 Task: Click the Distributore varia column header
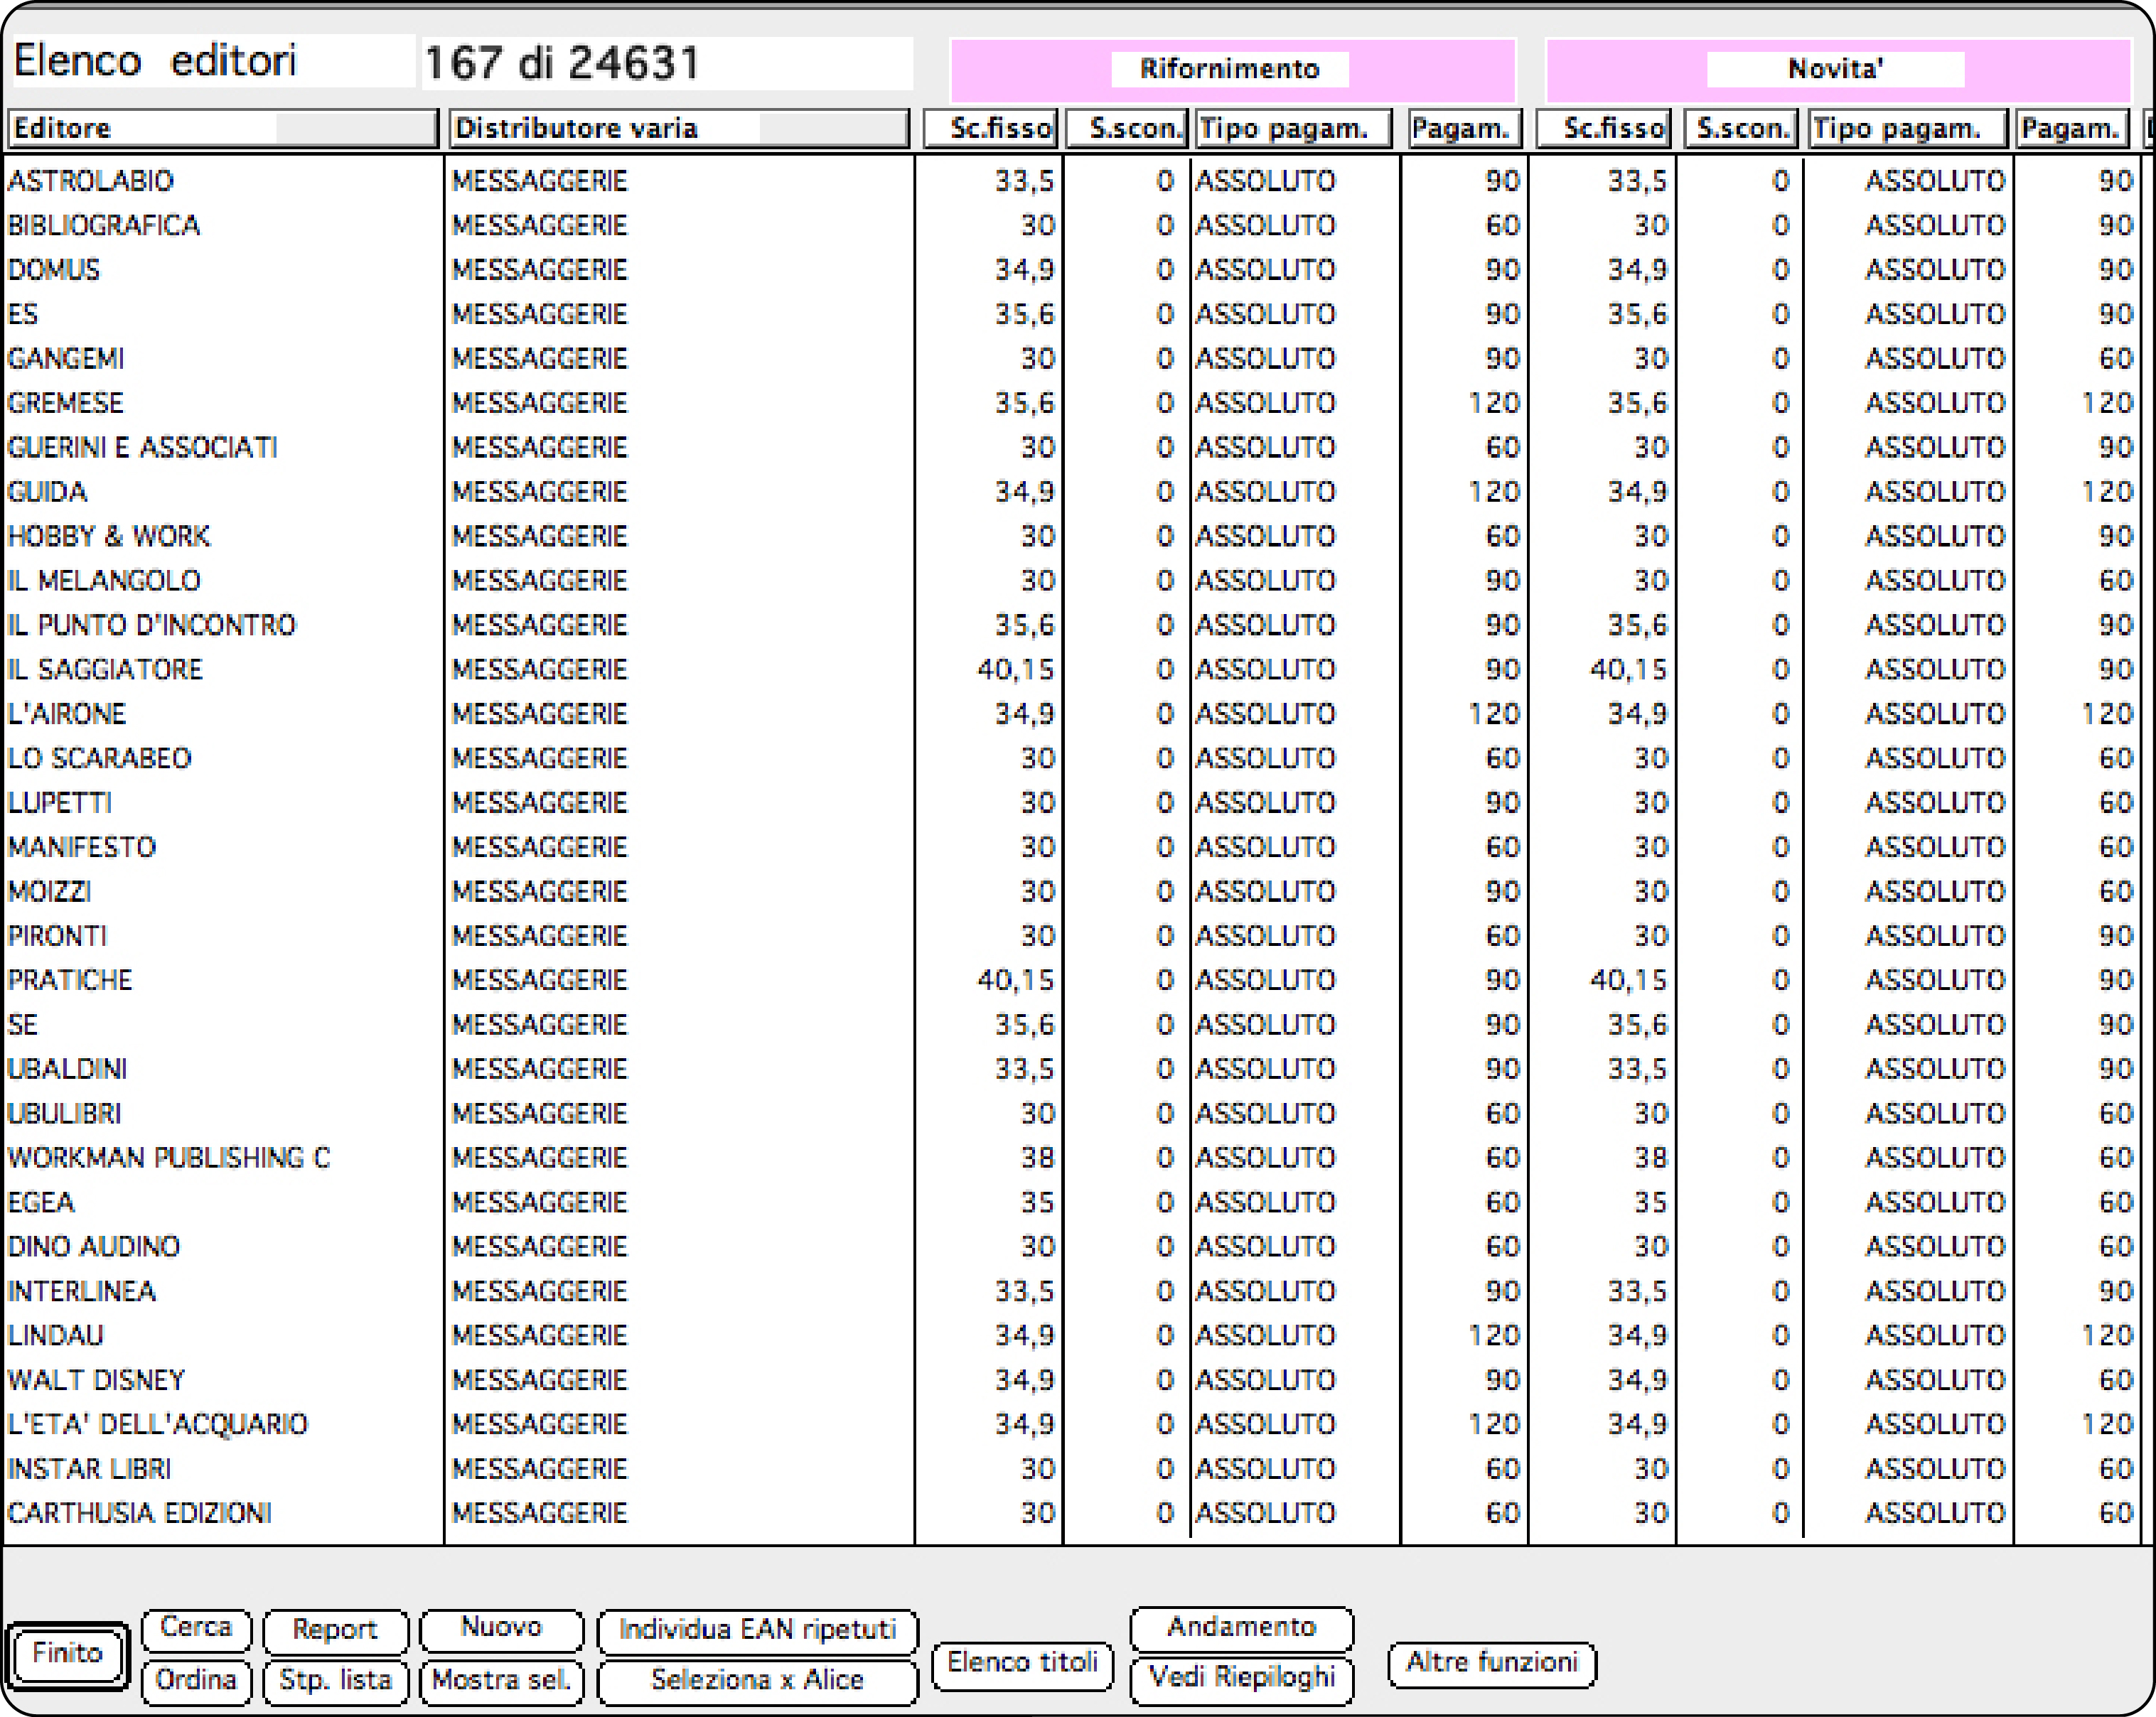click(x=679, y=128)
